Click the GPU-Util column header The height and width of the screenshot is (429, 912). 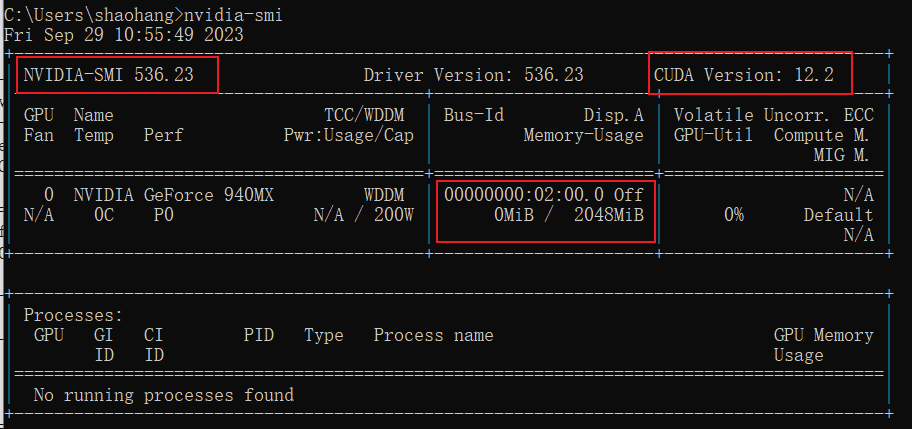713,135
